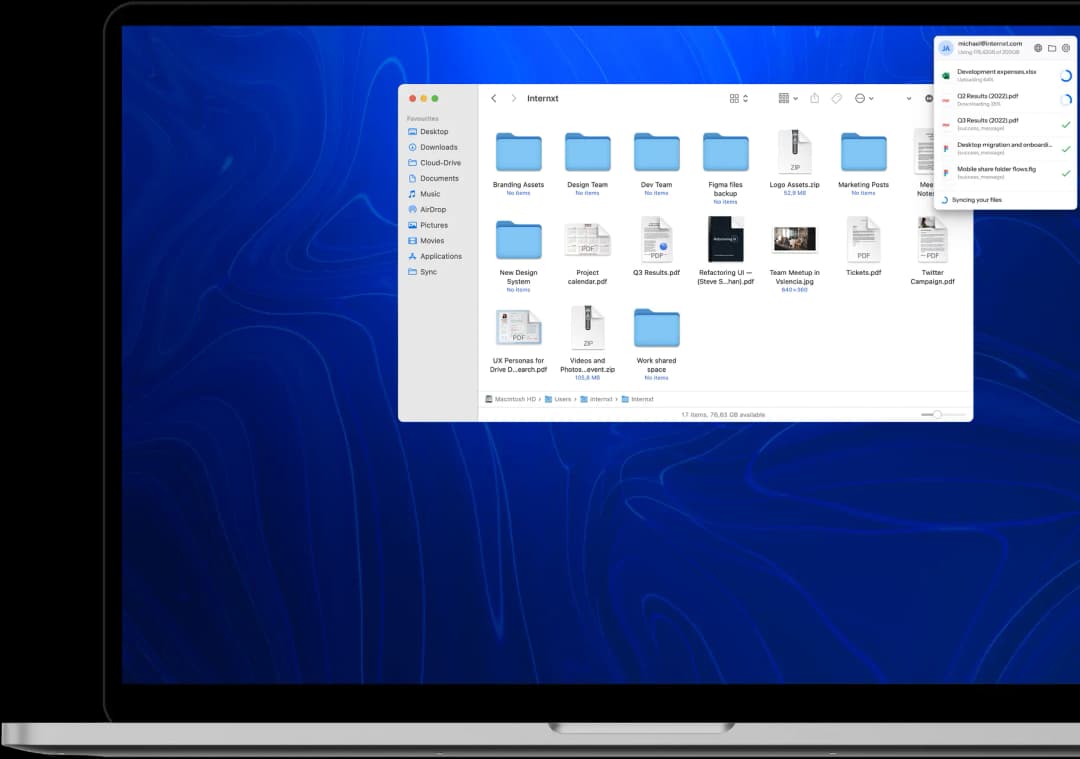The width and height of the screenshot is (1080, 759).
Task: Select Downloads in the Finder sidebar
Action: point(438,147)
